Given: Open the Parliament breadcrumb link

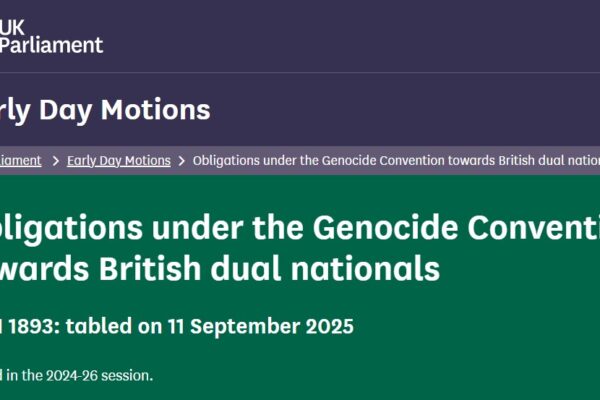Looking at the screenshot, I should click(x=20, y=160).
